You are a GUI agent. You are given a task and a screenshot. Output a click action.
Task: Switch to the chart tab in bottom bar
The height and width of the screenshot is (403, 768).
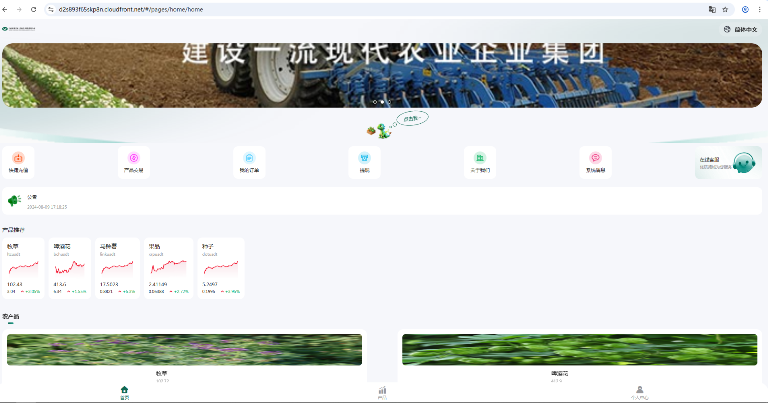(x=382, y=393)
